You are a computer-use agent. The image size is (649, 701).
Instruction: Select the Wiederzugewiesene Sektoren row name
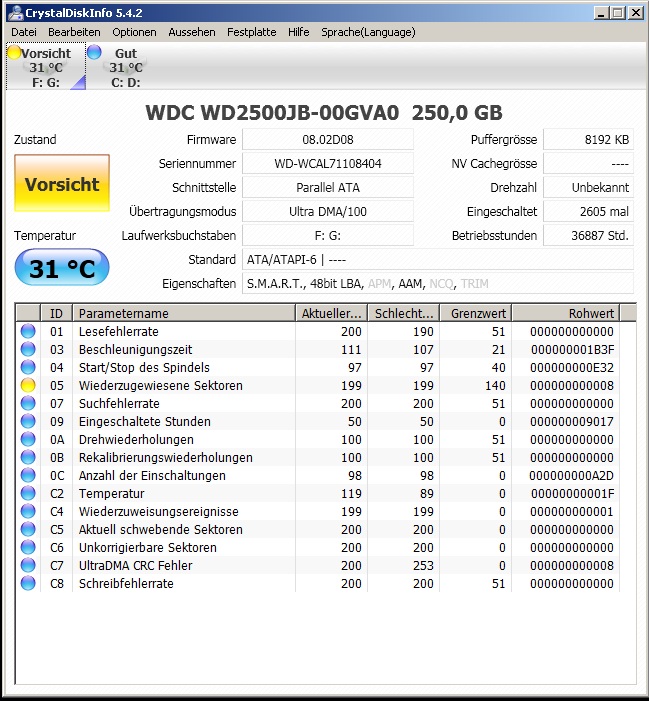tap(160, 385)
